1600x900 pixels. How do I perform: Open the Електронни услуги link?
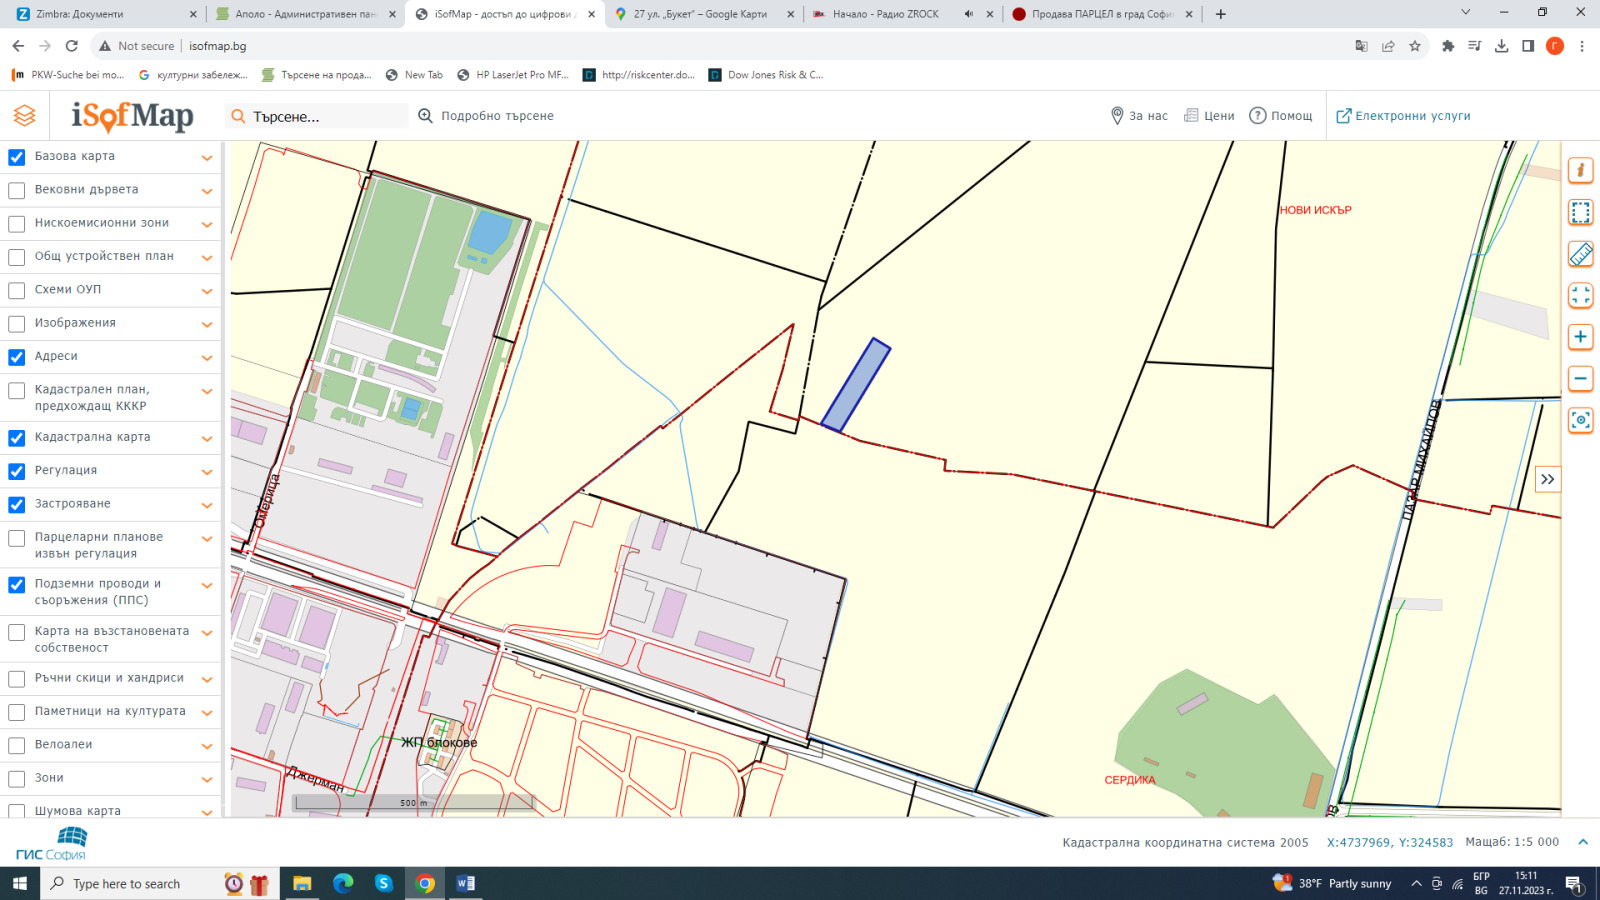click(x=1403, y=116)
